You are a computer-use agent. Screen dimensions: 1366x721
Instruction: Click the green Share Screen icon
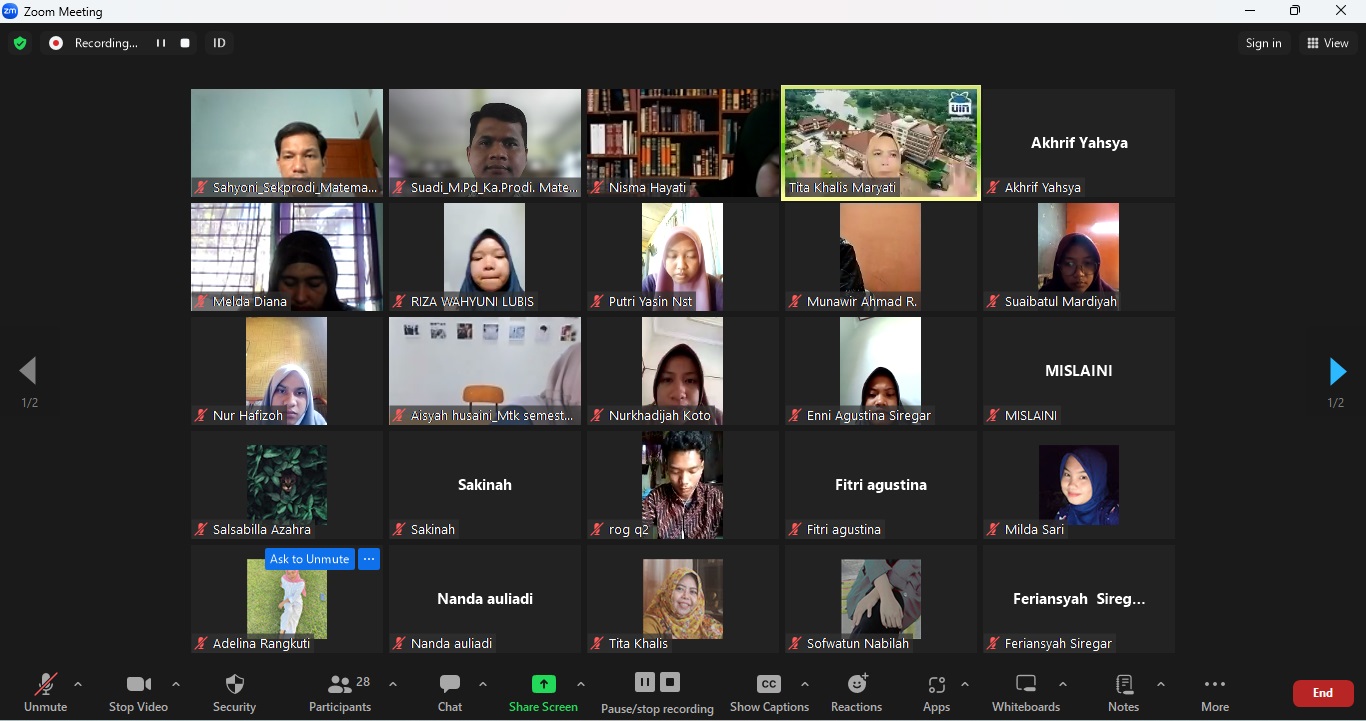click(543, 685)
